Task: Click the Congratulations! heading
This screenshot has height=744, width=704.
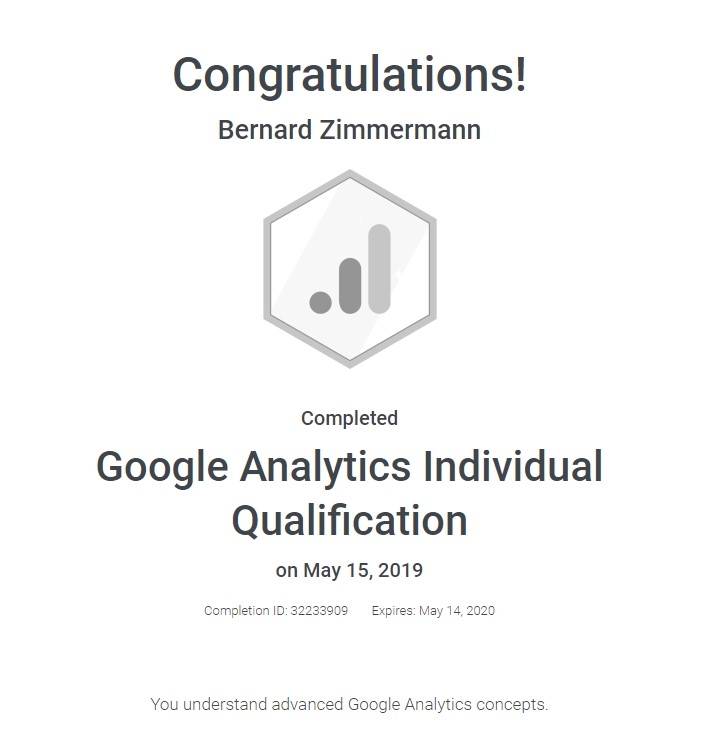Action: tap(350, 75)
